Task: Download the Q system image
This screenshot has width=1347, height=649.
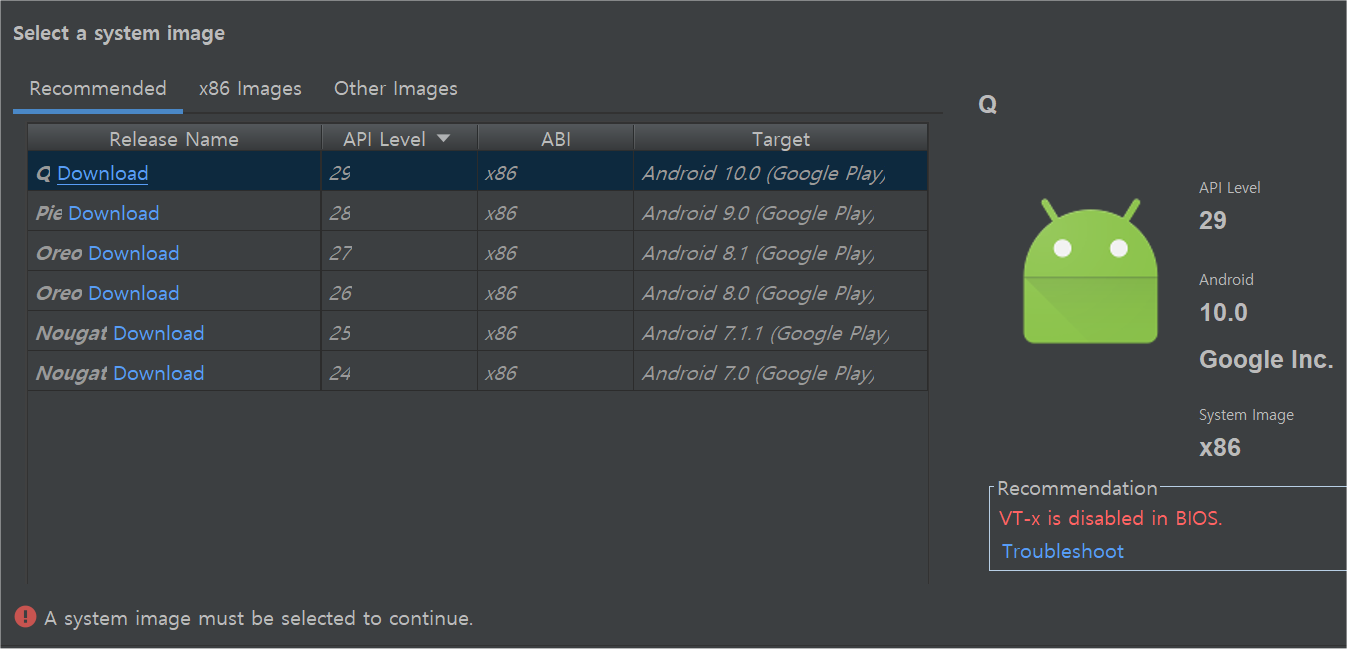Action: (x=103, y=173)
